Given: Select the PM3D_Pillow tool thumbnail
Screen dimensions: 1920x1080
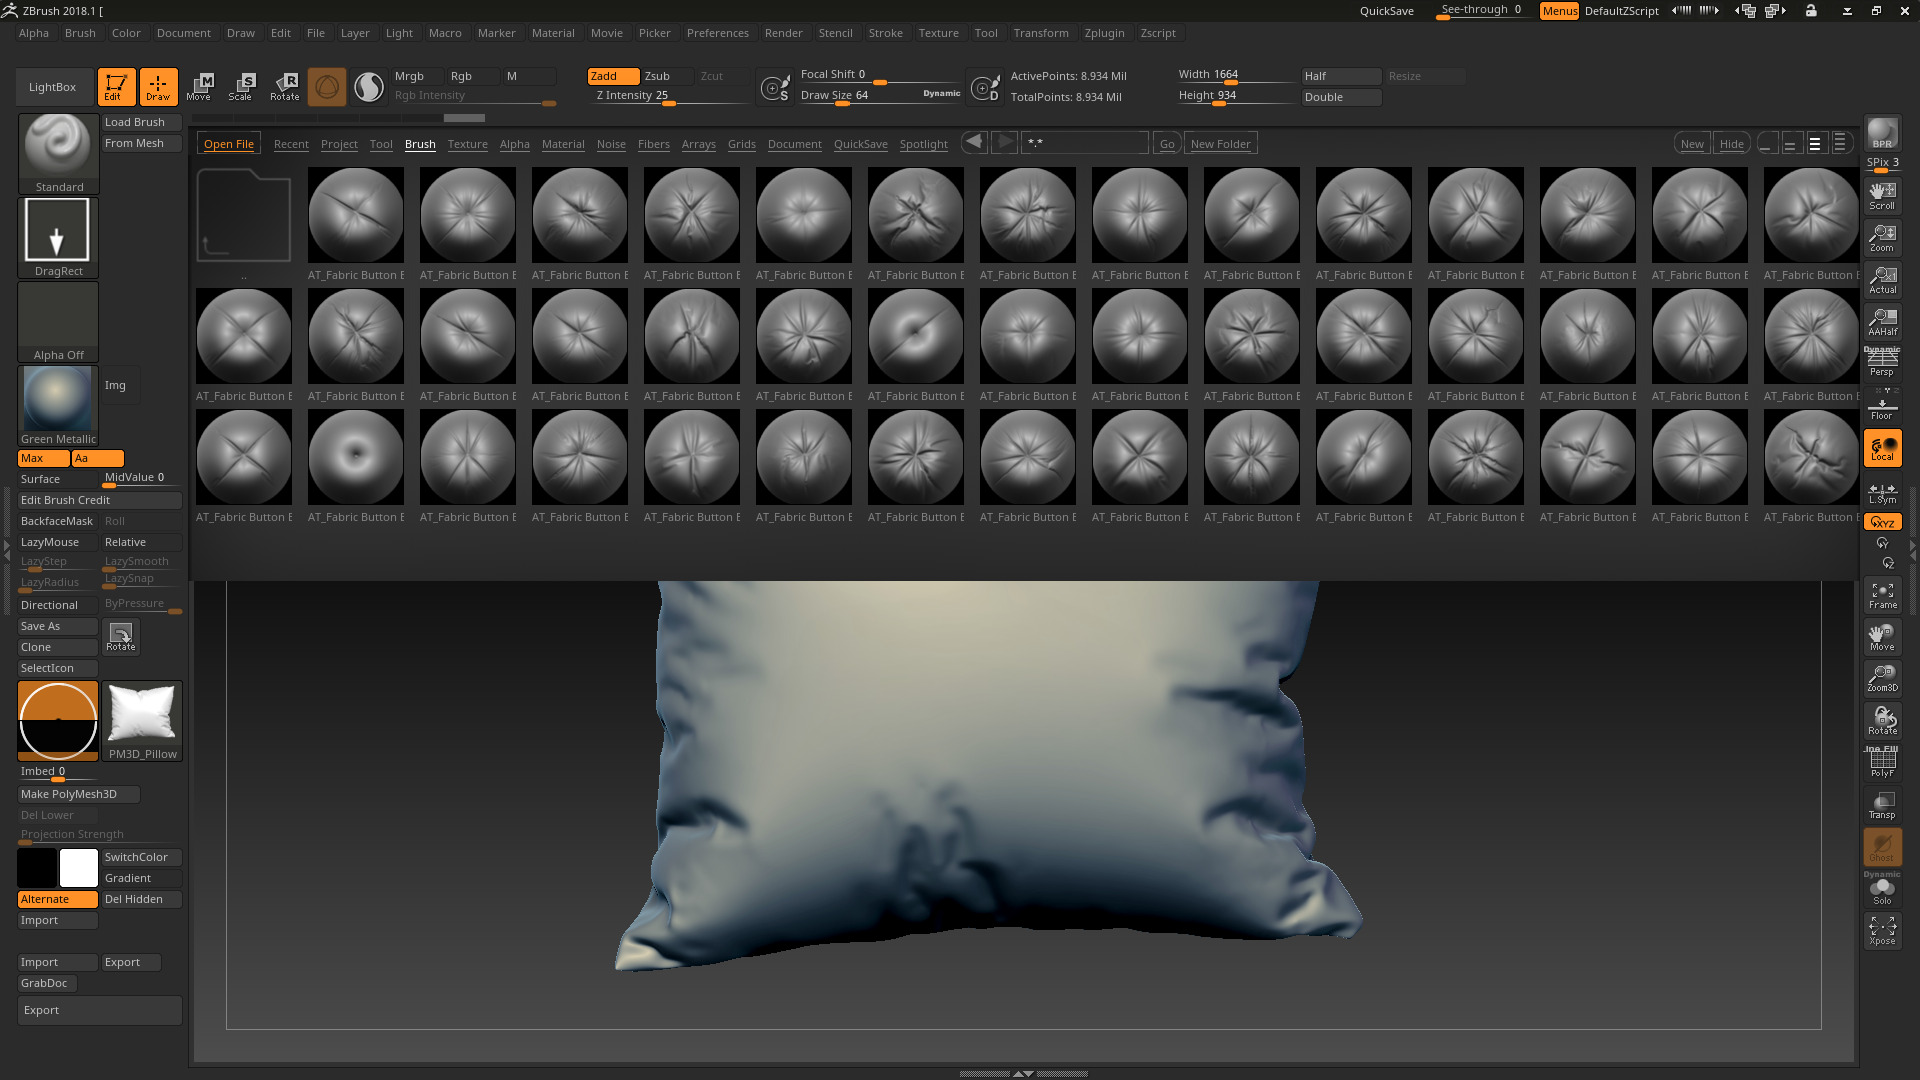Looking at the screenshot, I should click(x=142, y=720).
